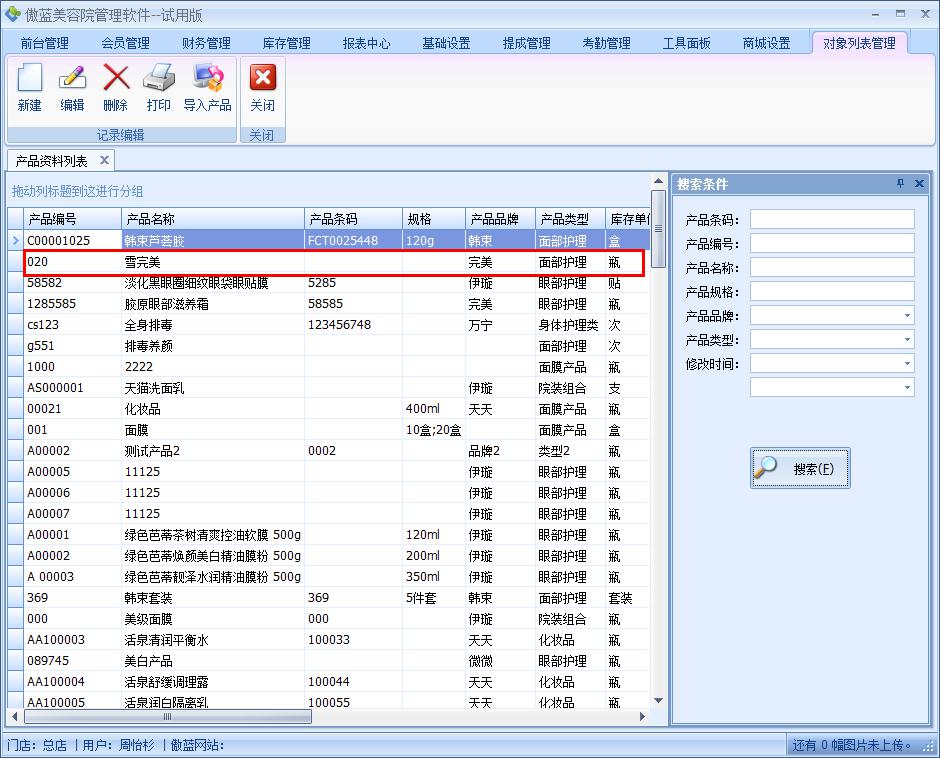Viewport: 940px width, 758px height.
Task: Click the 打印 (Print) printer icon
Action: coord(159,79)
